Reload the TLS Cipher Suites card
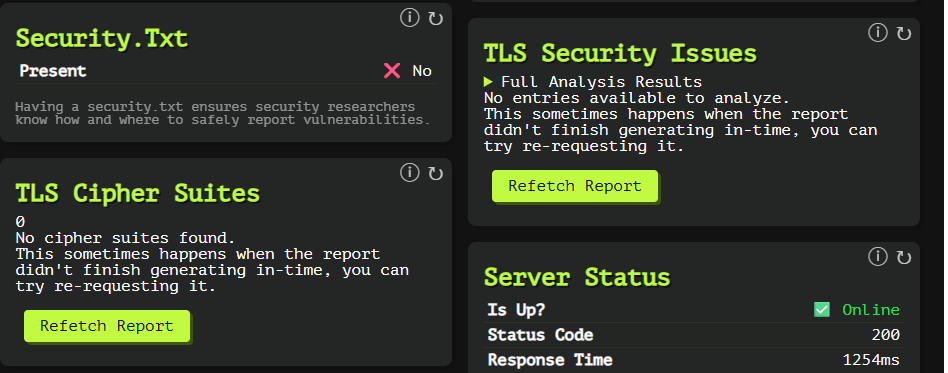The height and width of the screenshot is (373, 948). pyautogui.click(x=435, y=174)
